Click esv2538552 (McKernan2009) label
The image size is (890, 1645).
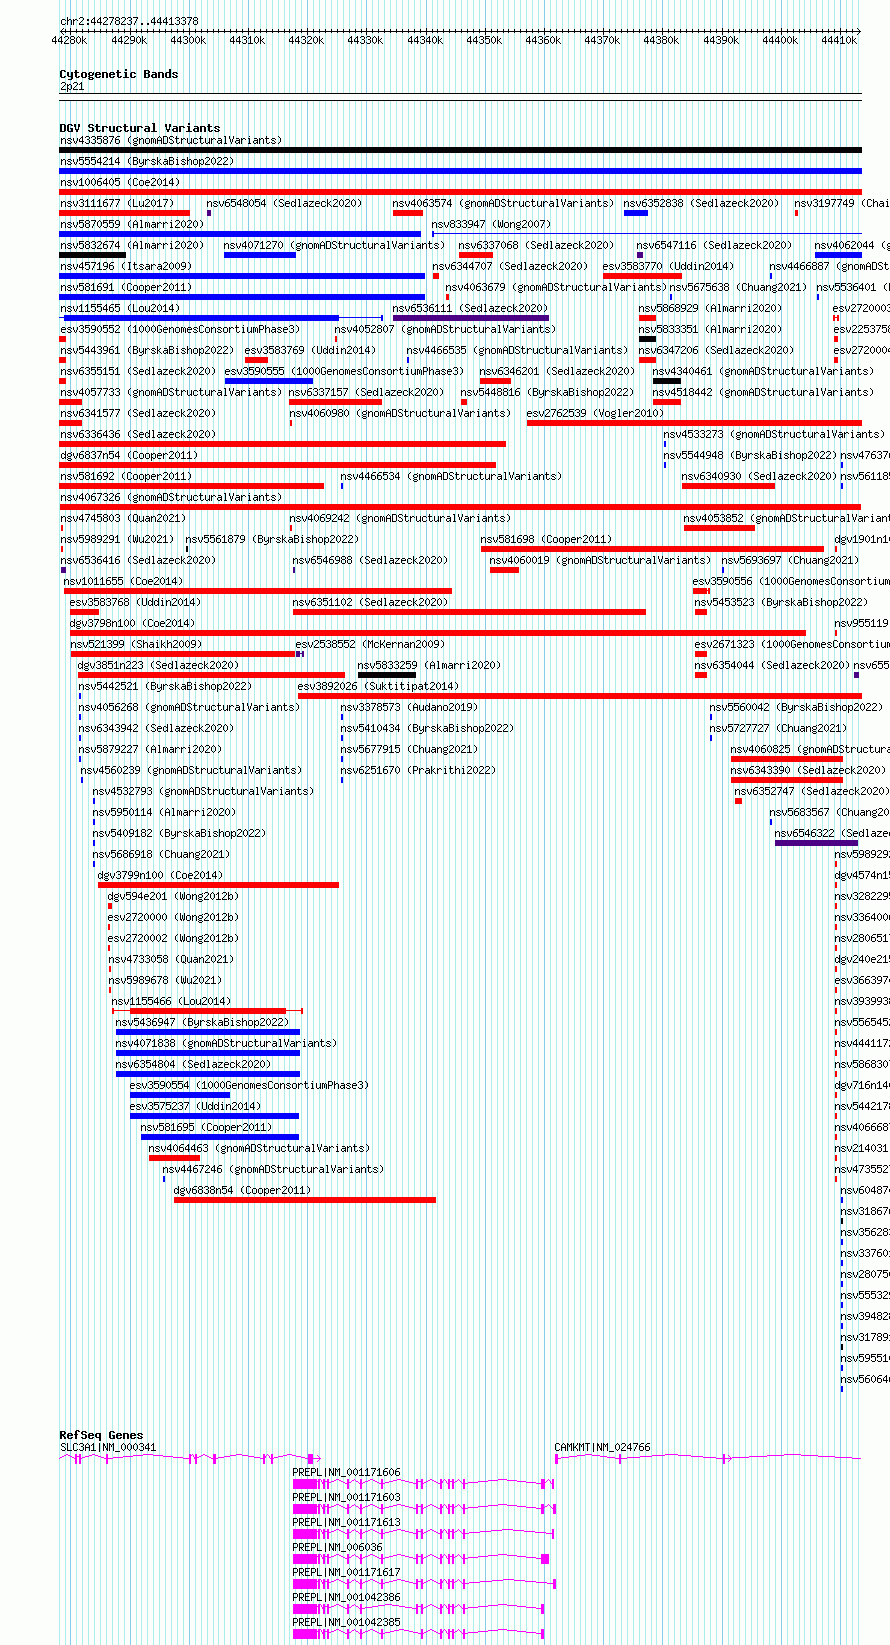[370, 644]
